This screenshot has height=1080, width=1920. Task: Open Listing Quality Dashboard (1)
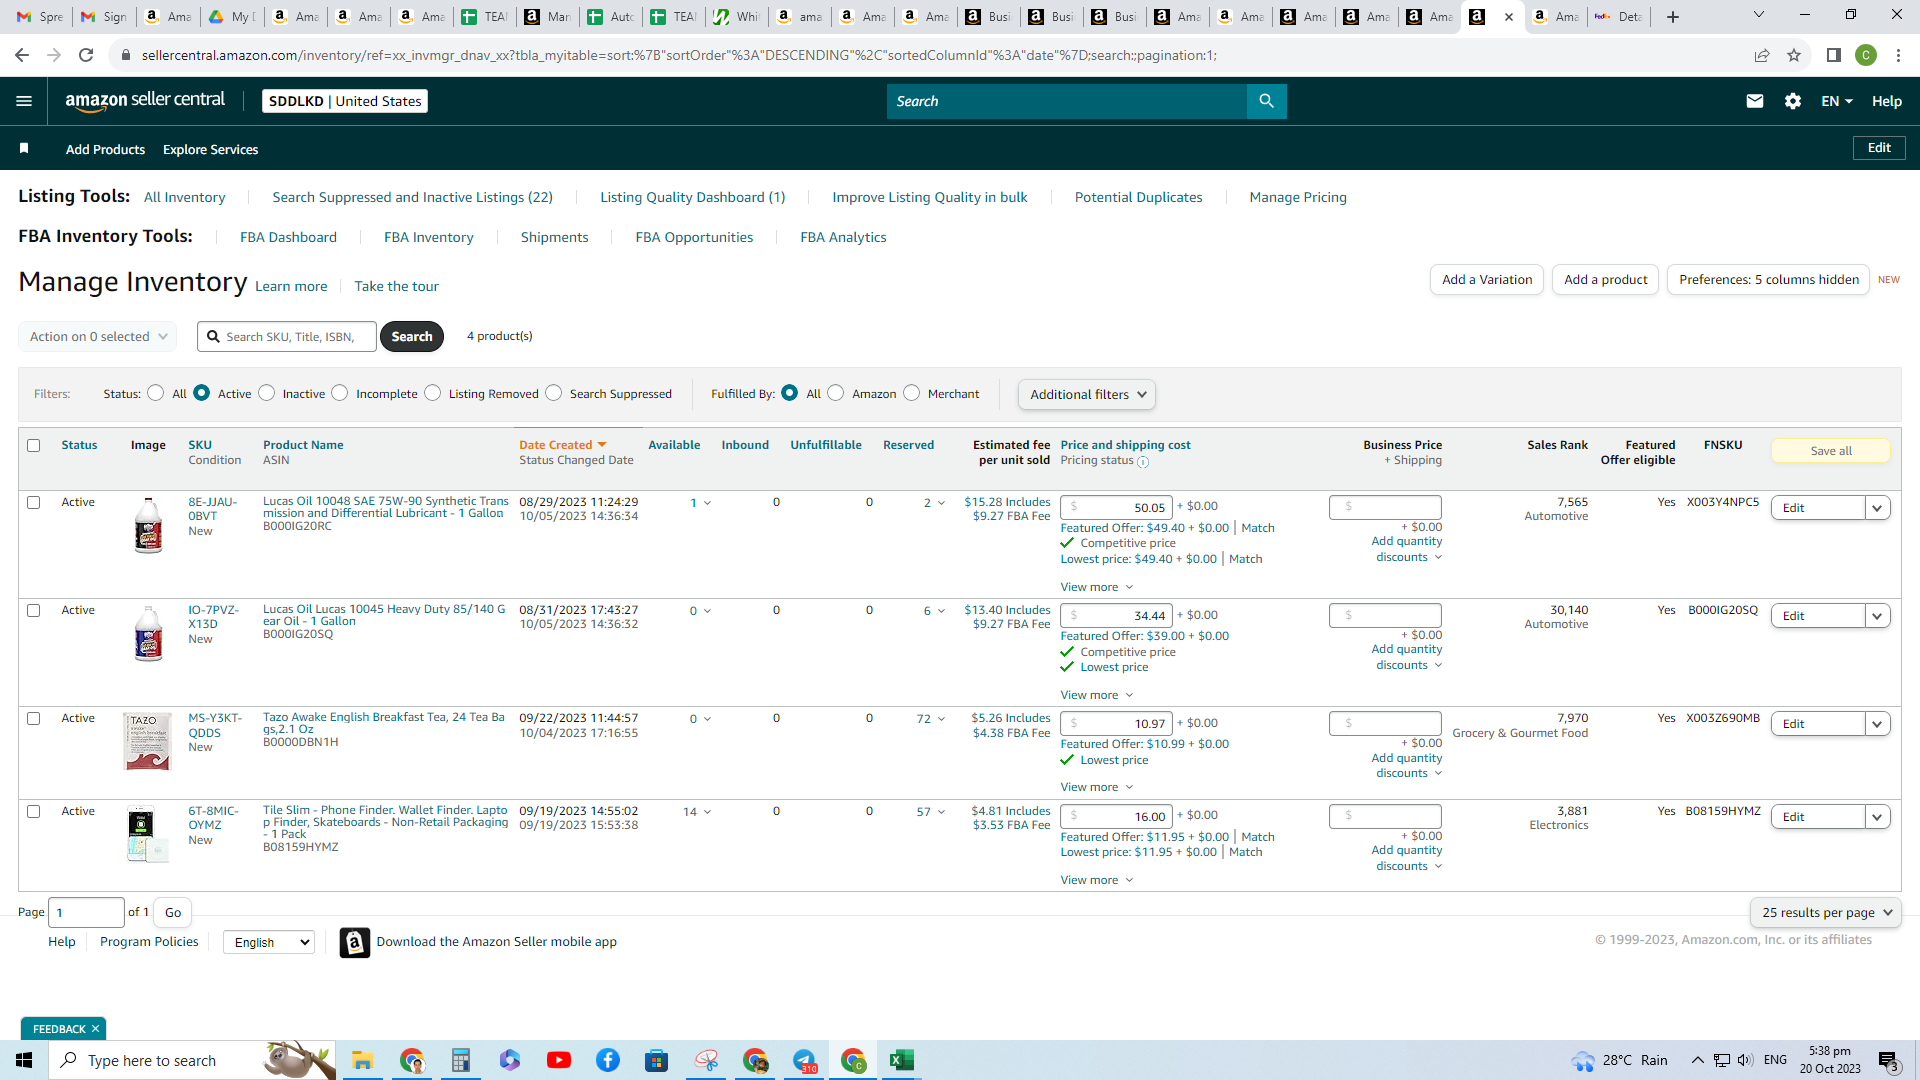tap(693, 197)
